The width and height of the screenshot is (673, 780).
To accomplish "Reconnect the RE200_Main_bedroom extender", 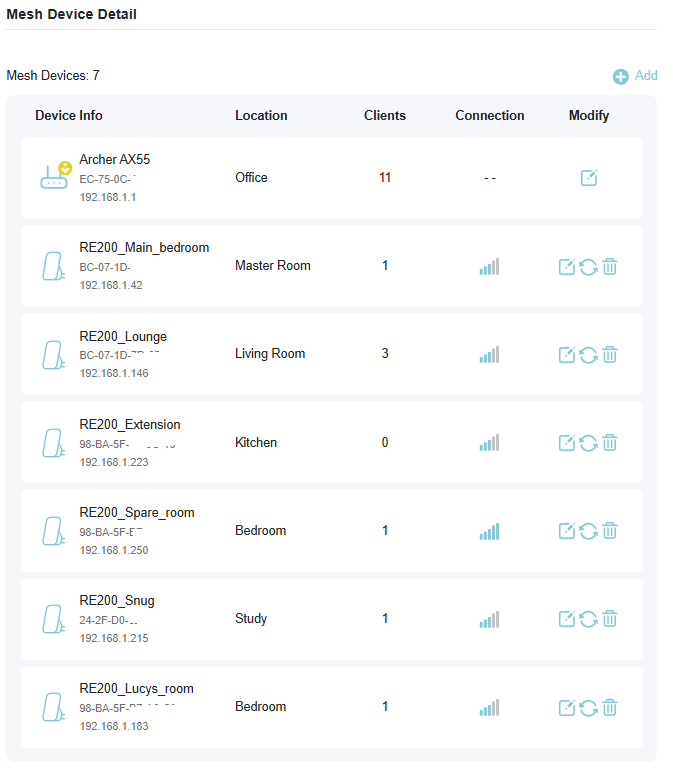I will [588, 267].
